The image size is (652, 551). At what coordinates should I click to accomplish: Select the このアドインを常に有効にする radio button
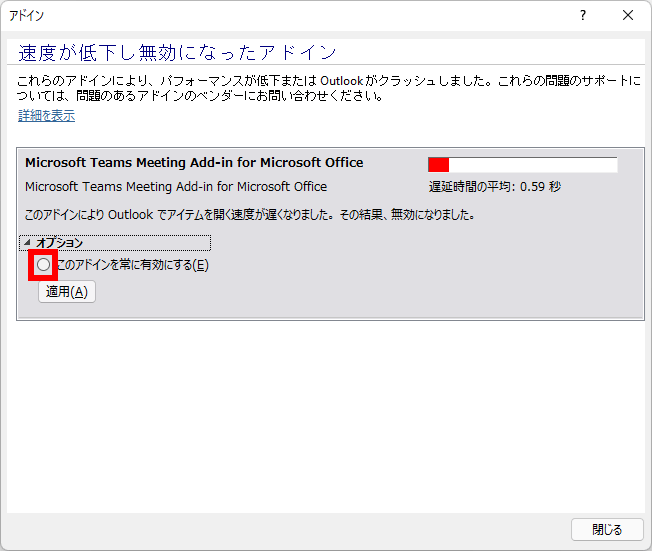click(43, 265)
